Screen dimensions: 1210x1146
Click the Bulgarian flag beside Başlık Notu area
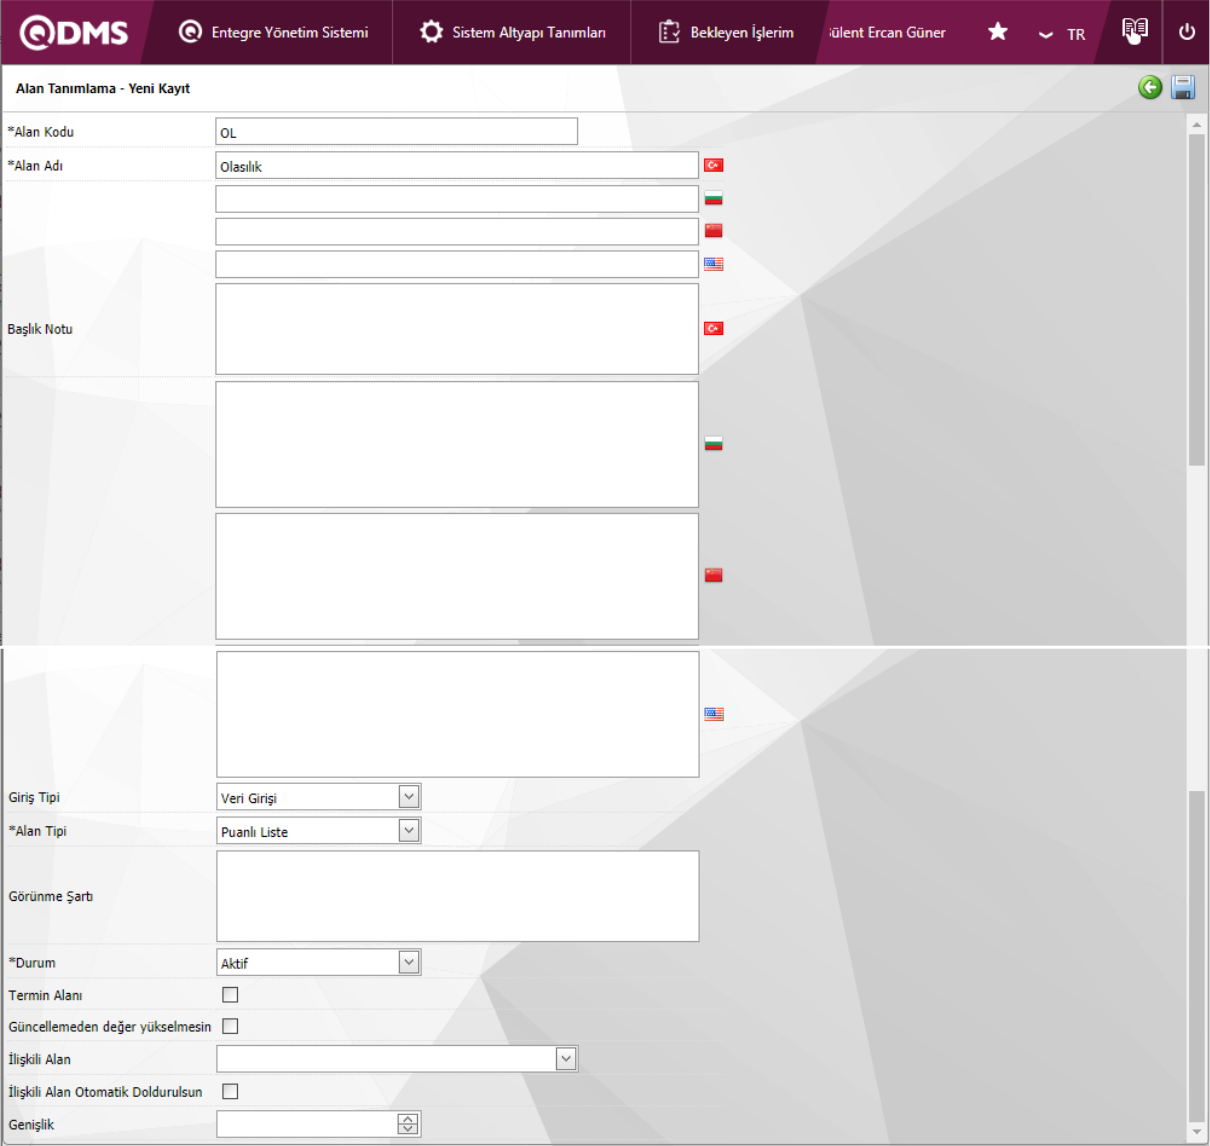[x=713, y=443]
